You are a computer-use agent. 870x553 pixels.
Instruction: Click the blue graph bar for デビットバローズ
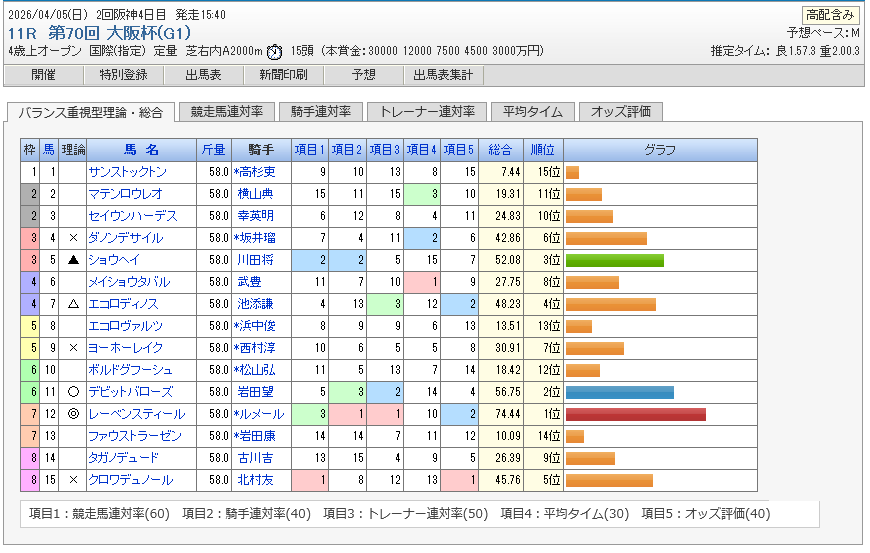pyautogui.click(x=620, y=393)
